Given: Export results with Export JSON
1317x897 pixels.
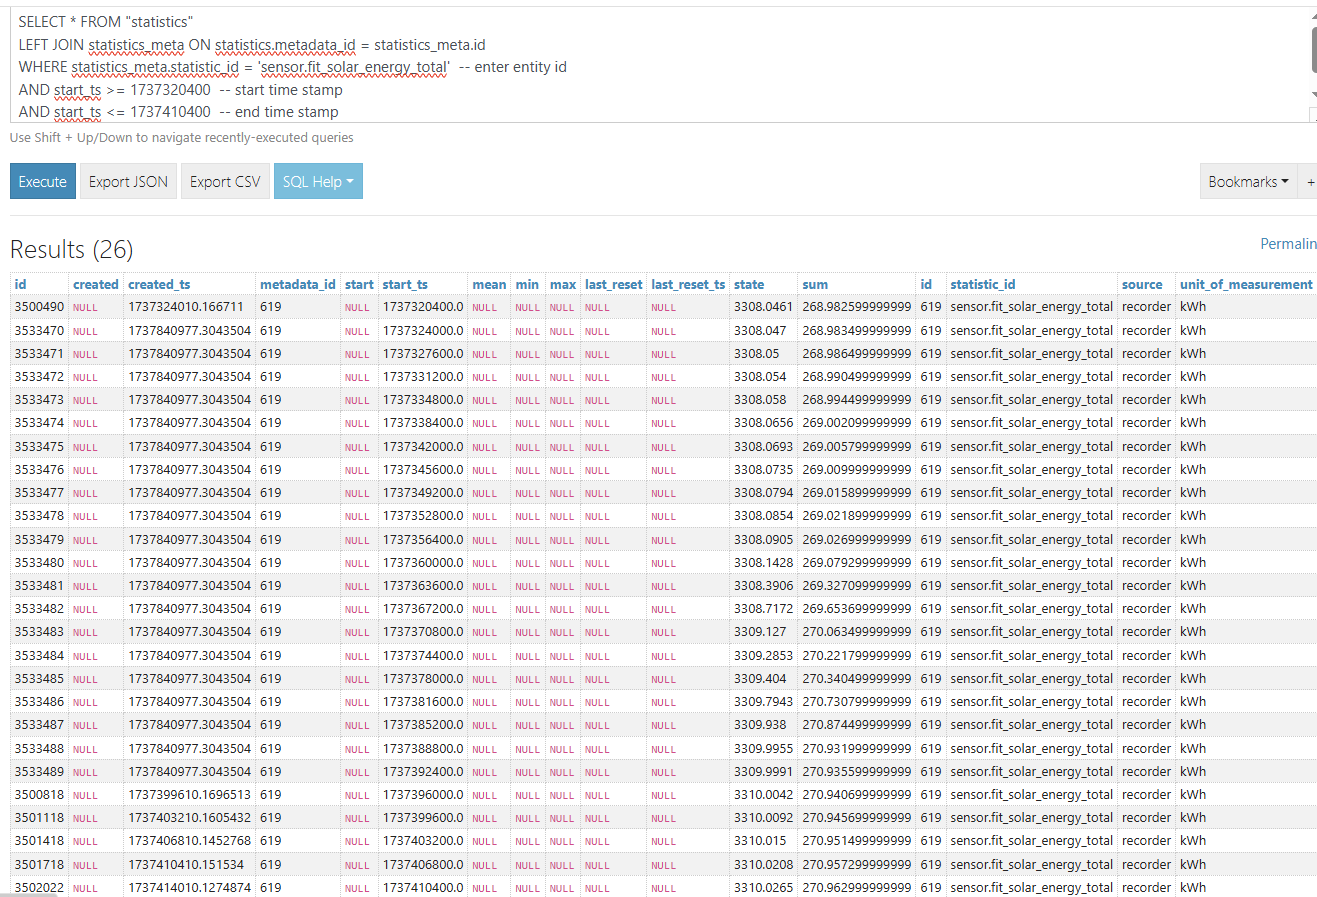Looking at the screenshot, I should click(128, 182).
